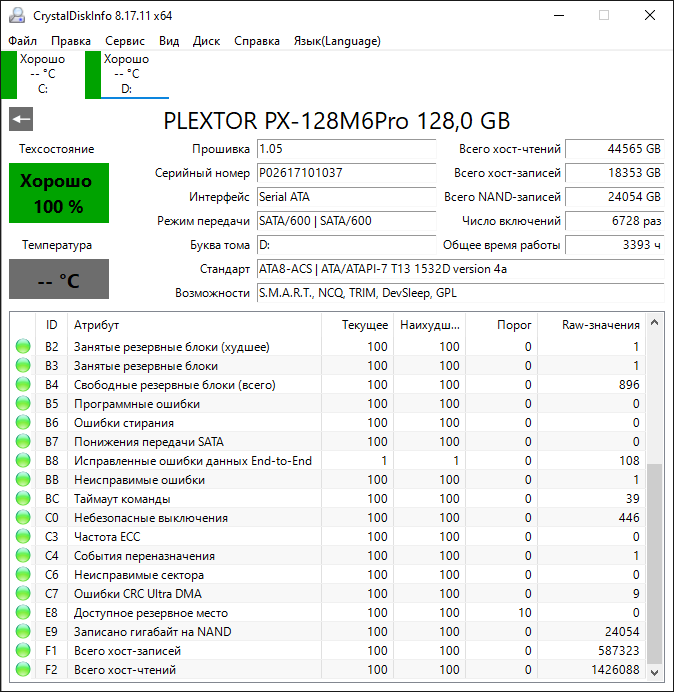Click green status circle for attribute E8
The height and width of the screenshot is (692, 674).
tap(23, 612)
